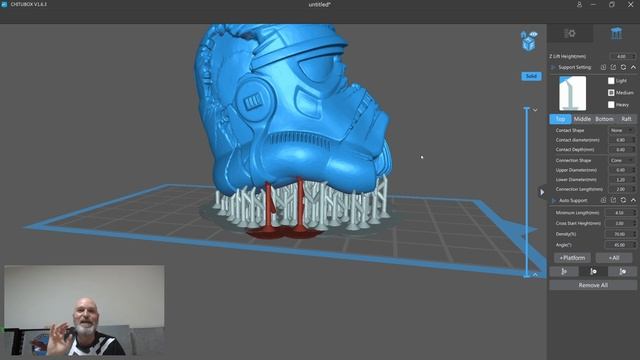Collapse the Support Setting section
The height and width of the screenshot is (360, 640).
[633, 67]
